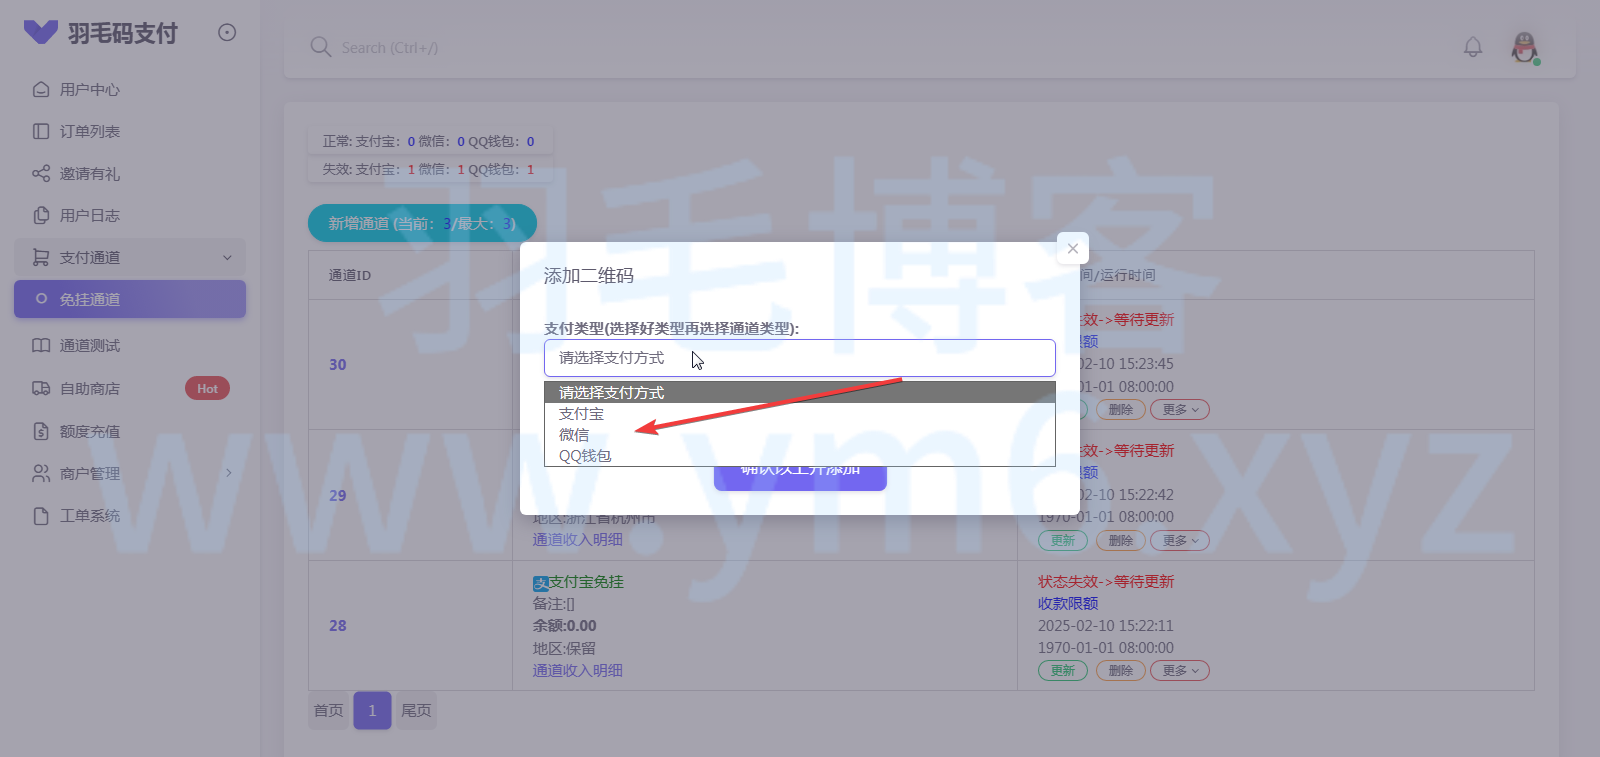Click 状态失效->等待更新 status of channel 28

click(x=1106, y=581)
